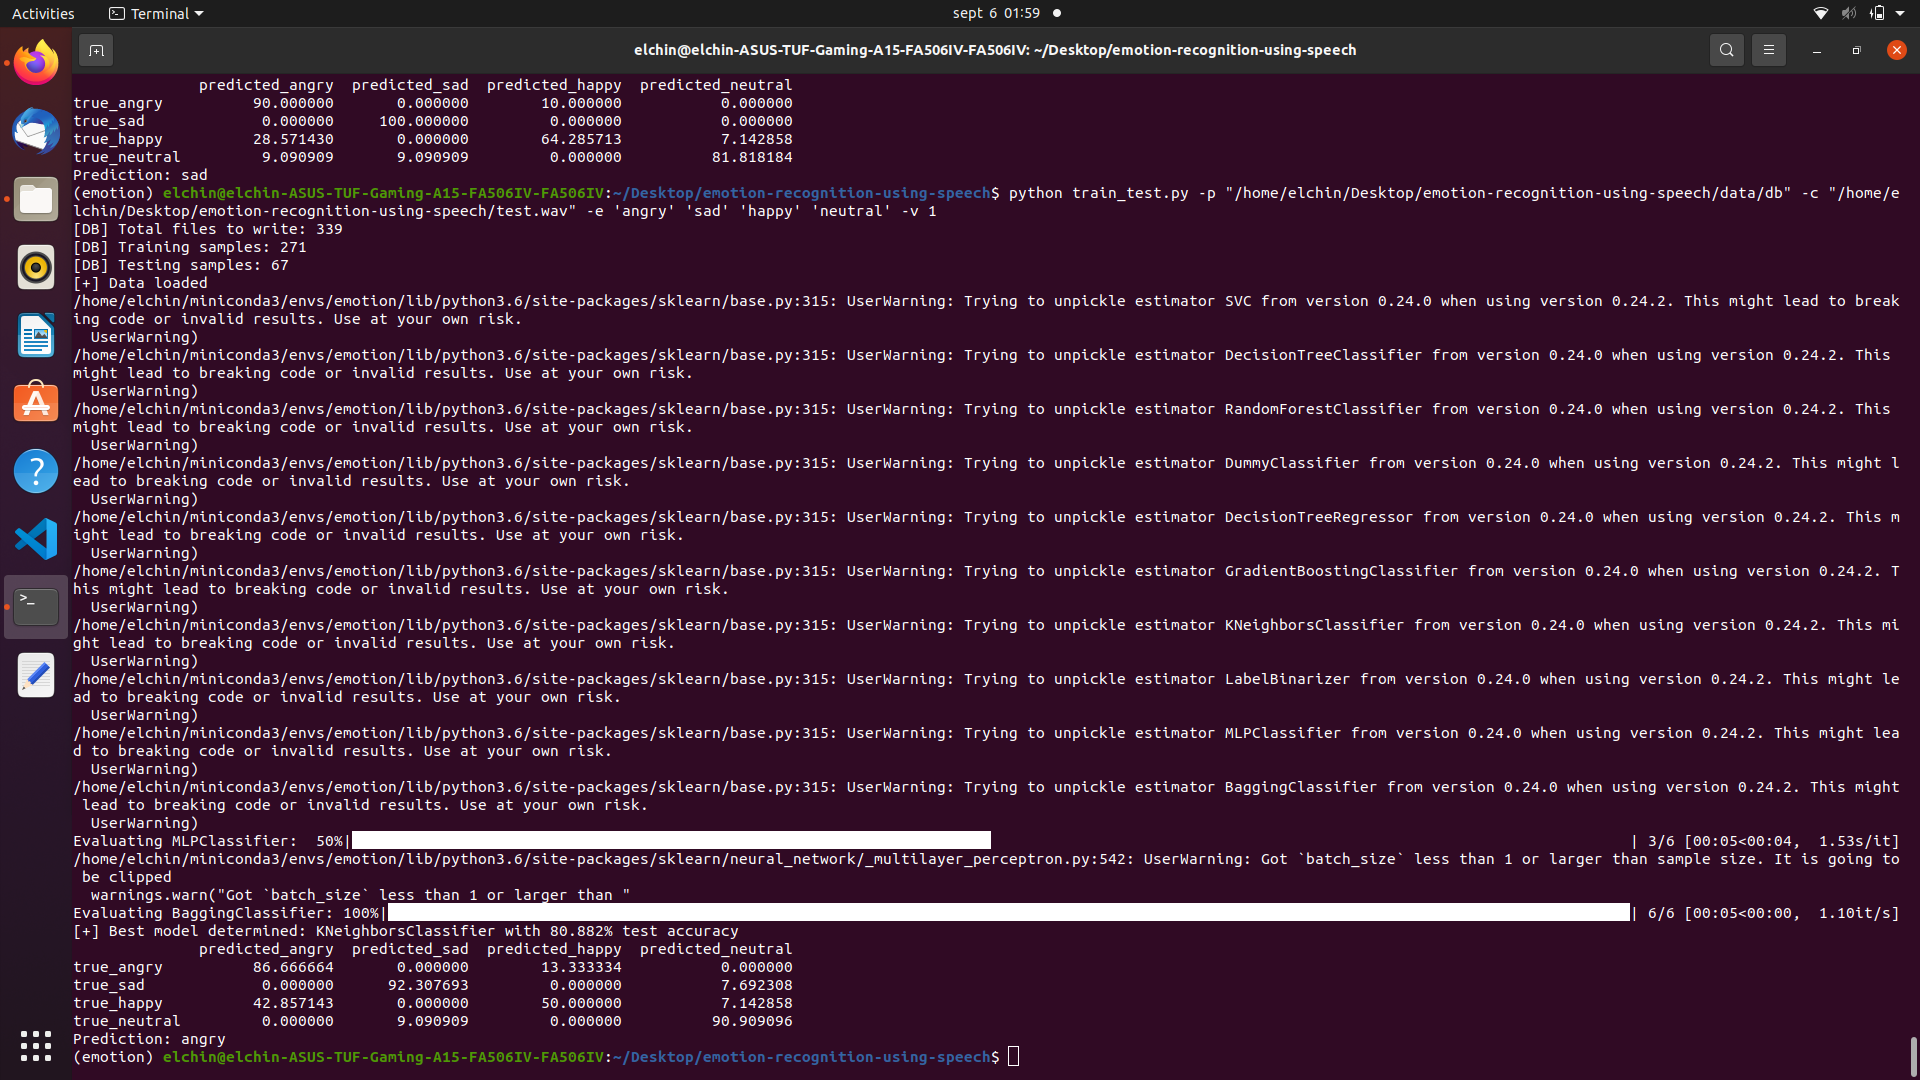
Task: Click the terminal command prompt cursor
Action: [1013, 1057]
